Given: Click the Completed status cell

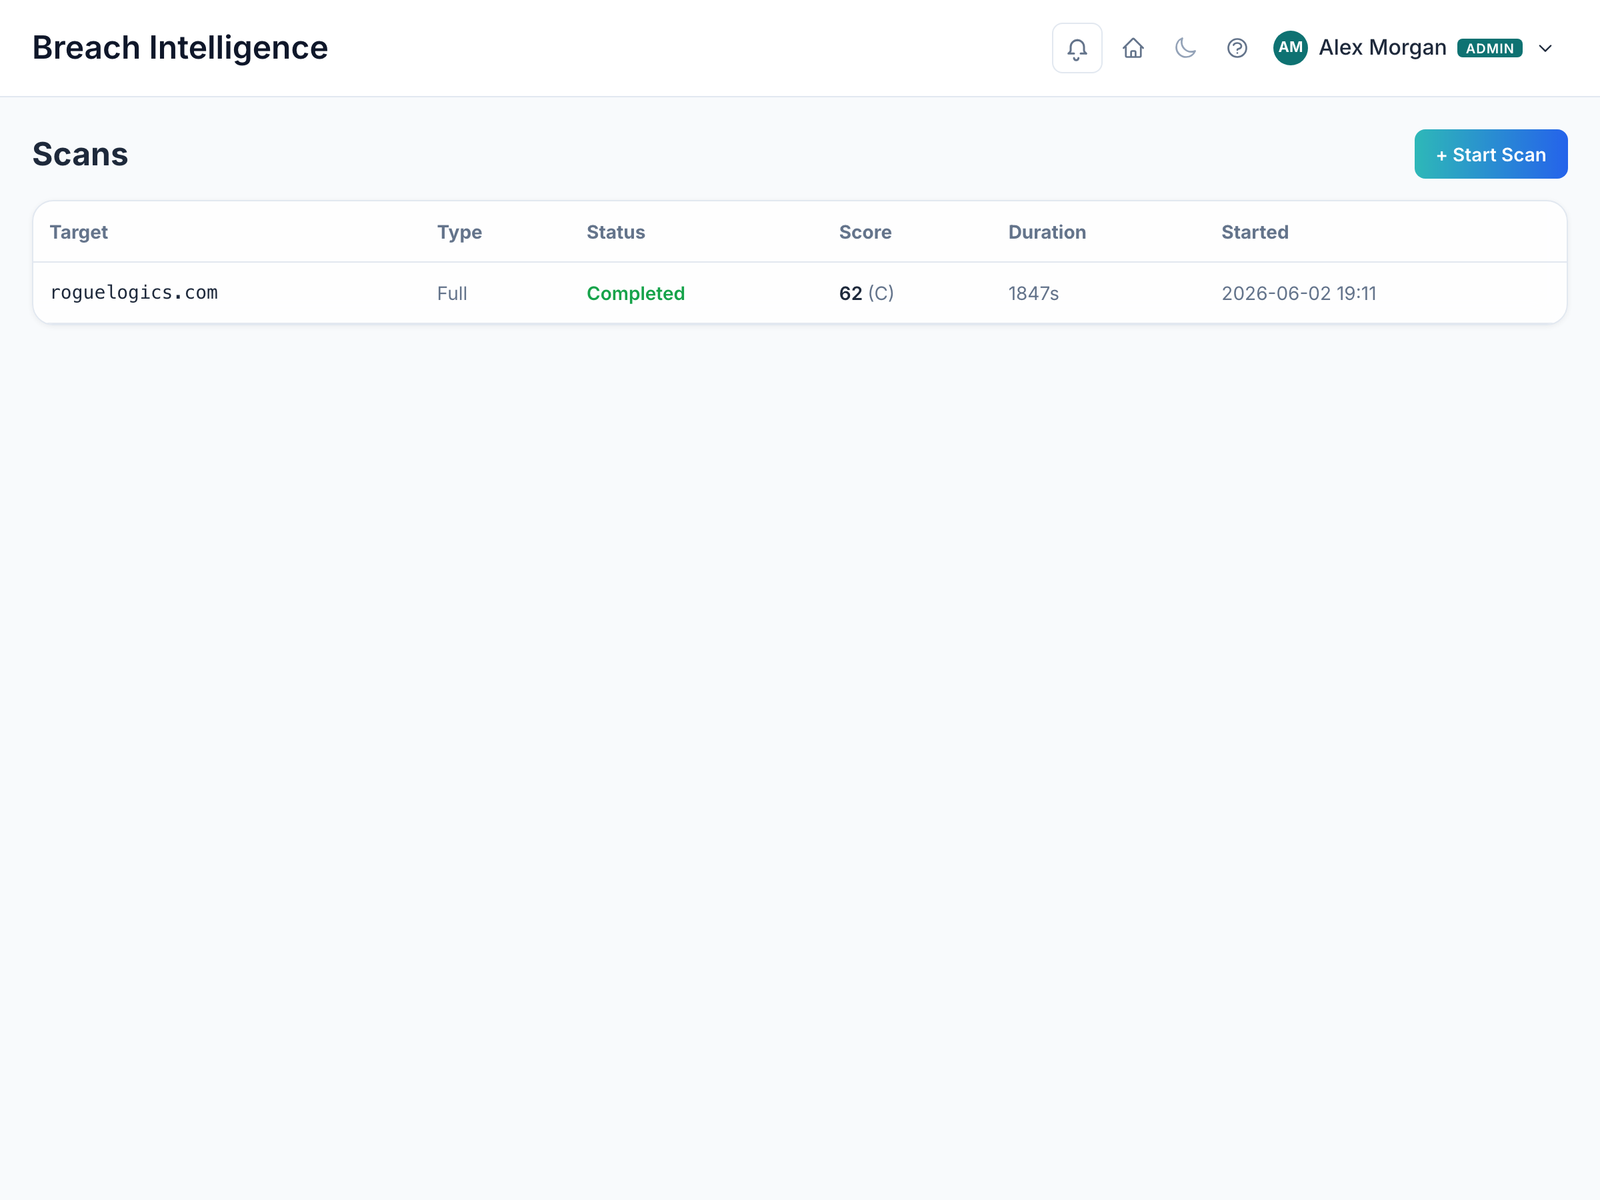Looking at the screenshot, I should [x=636, y=293].
